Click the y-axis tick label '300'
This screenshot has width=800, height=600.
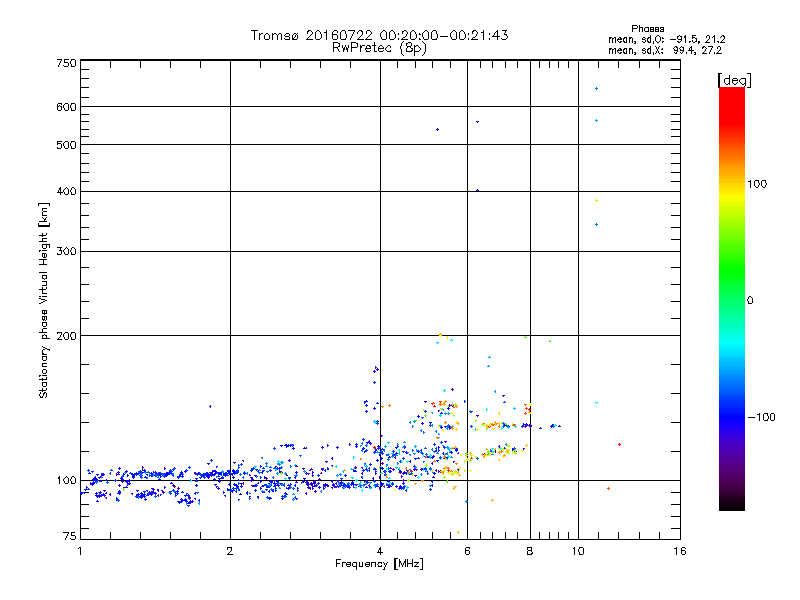[x=66, y=252]
